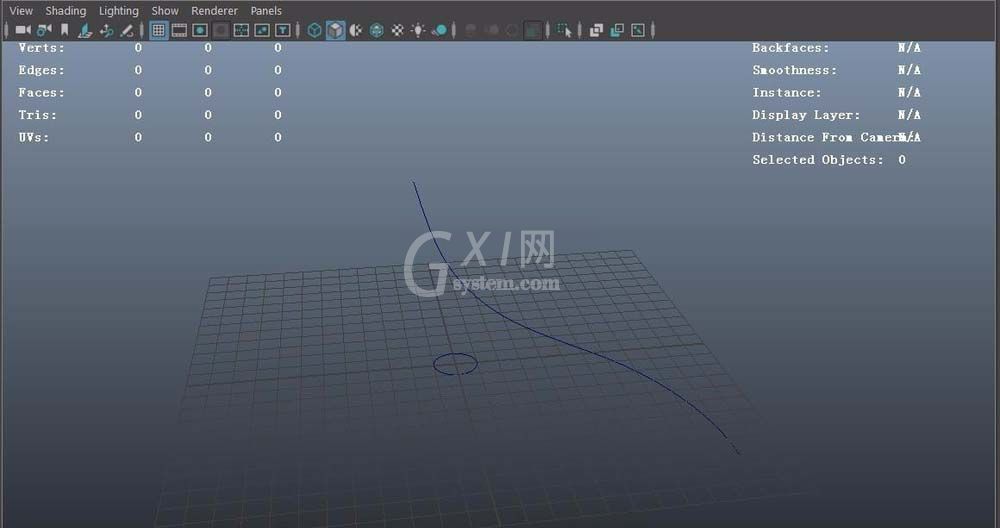Toggle Isolate Select icon
This screenshot has height=528, width=1000.
(x=564, y=30)
